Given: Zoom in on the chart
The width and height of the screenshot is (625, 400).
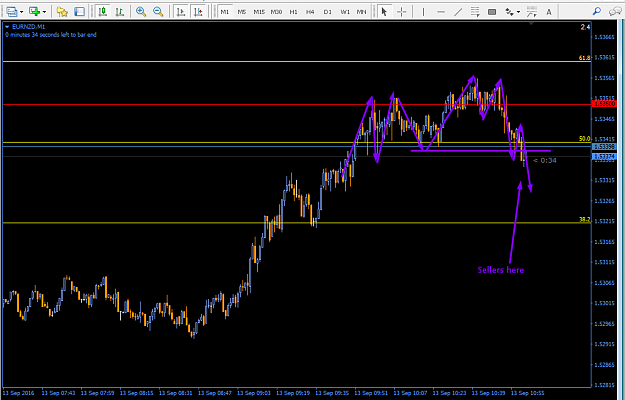Looking at the screenshot, I should coord(141,12).
